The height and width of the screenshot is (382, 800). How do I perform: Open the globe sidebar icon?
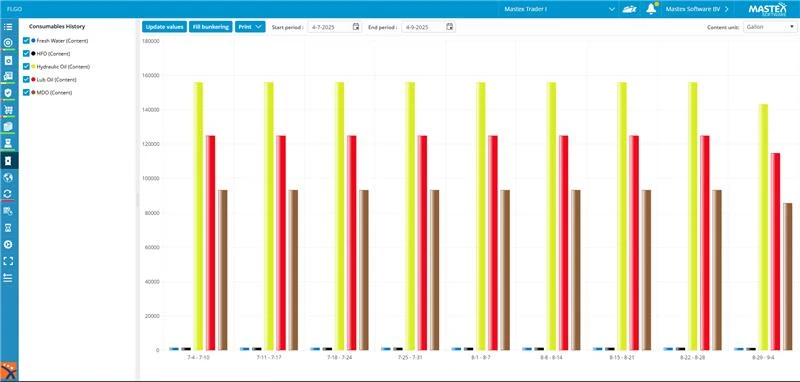click(8, 177)
